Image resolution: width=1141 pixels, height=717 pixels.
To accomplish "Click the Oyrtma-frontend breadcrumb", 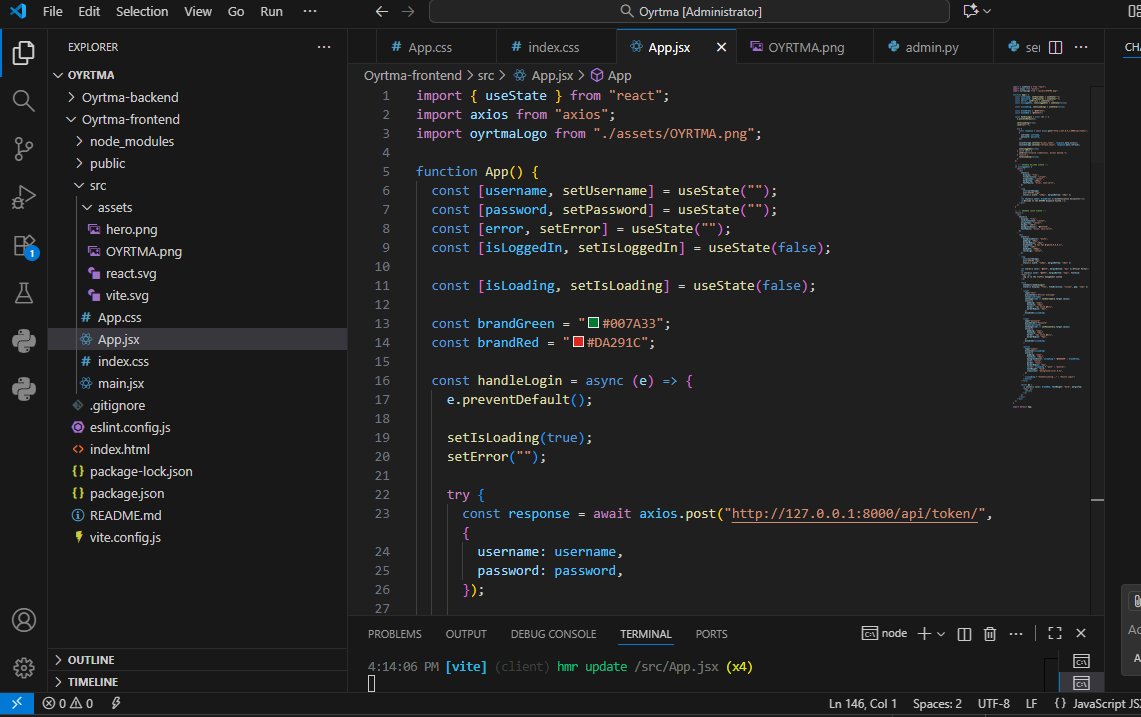I will click(413, 76).
